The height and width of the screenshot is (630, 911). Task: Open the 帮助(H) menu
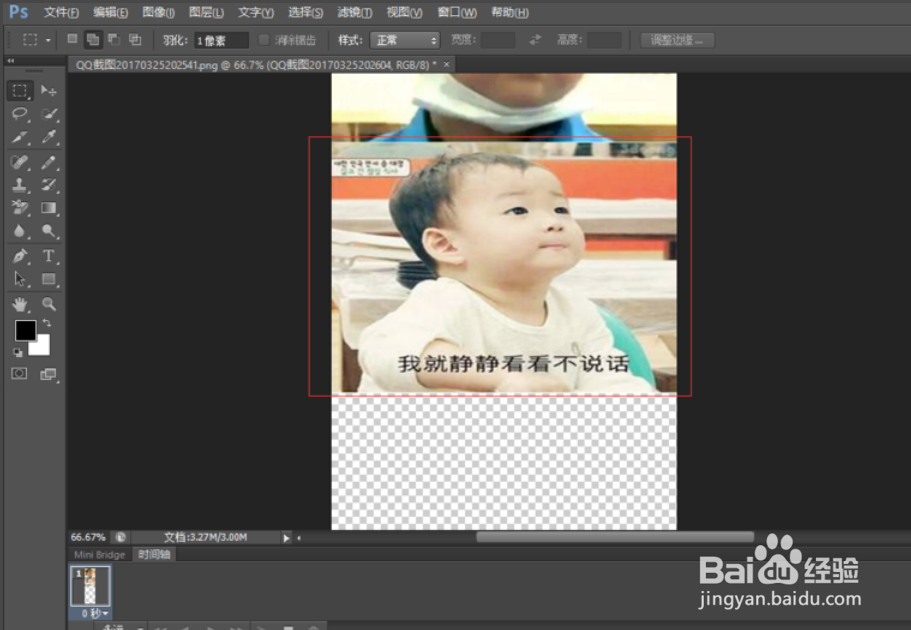(510, 12)
